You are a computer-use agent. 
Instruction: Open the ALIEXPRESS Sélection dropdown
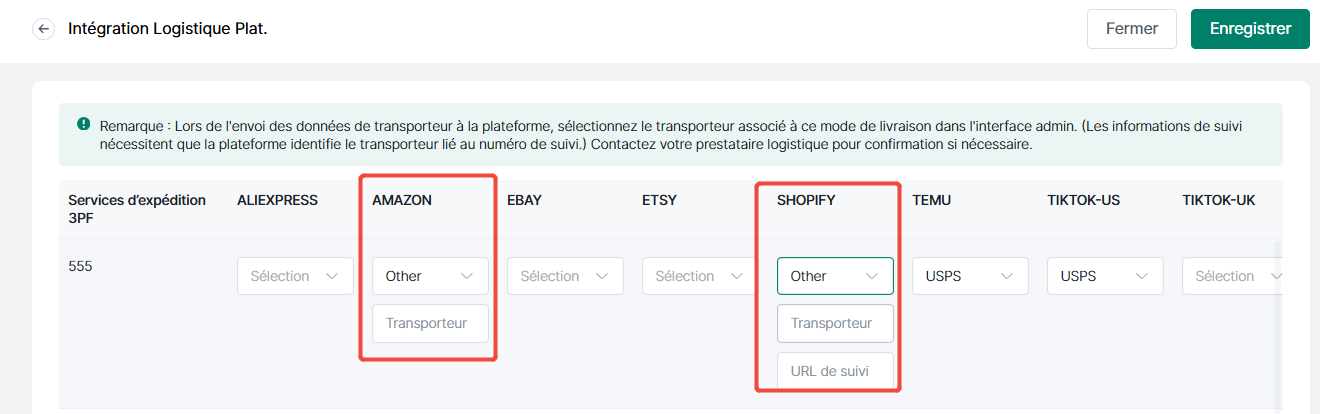coord(295,276)
